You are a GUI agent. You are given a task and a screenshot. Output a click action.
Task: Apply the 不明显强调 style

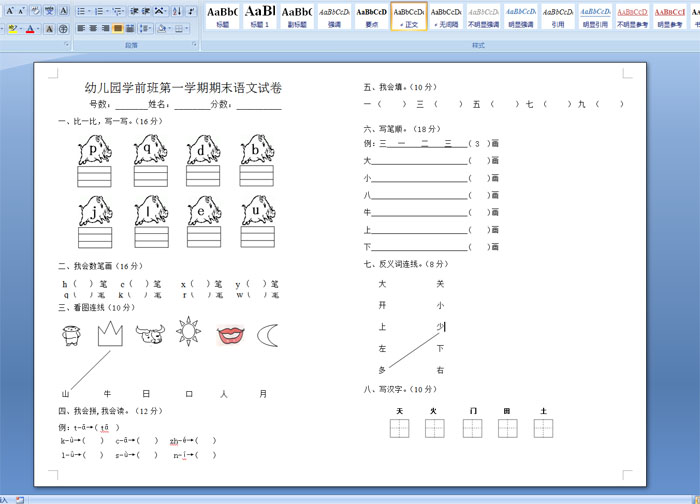[483, 17]
